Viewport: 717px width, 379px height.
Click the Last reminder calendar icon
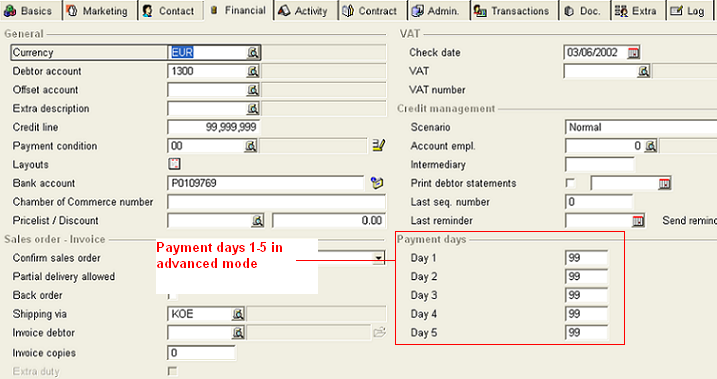pyautogui.click(x=637, y=221)
